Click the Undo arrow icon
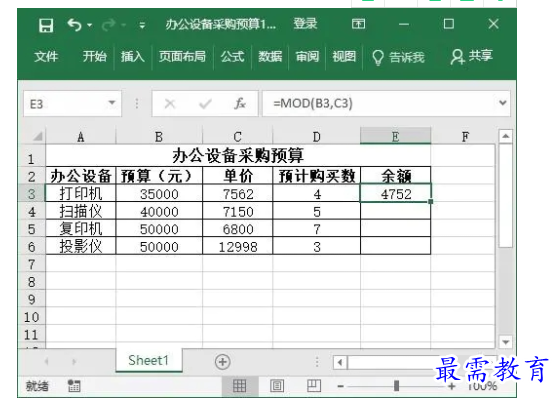The width and height of the screenshot is (557, 401). click(x=75, y=25)
